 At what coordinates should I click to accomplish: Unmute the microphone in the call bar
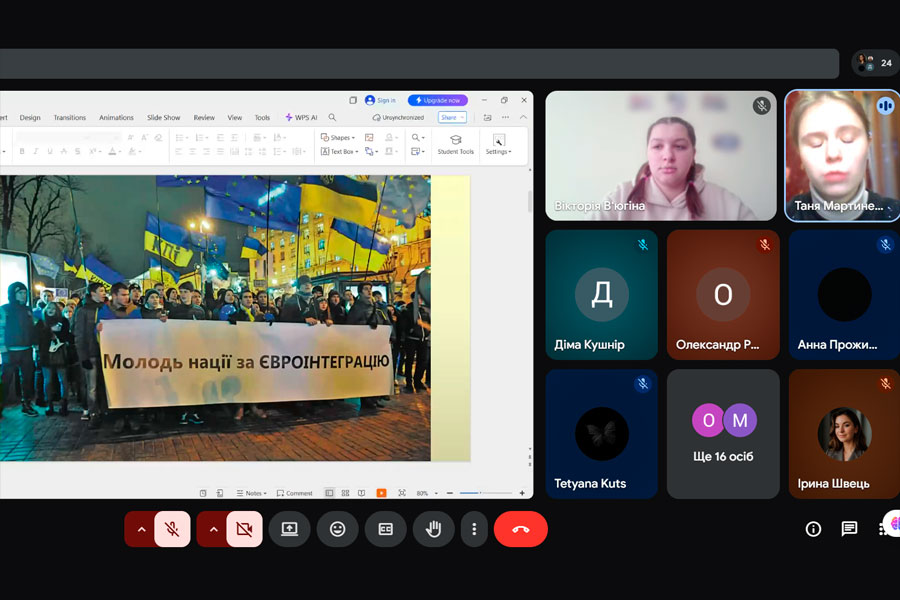click(x=172, y=529)
